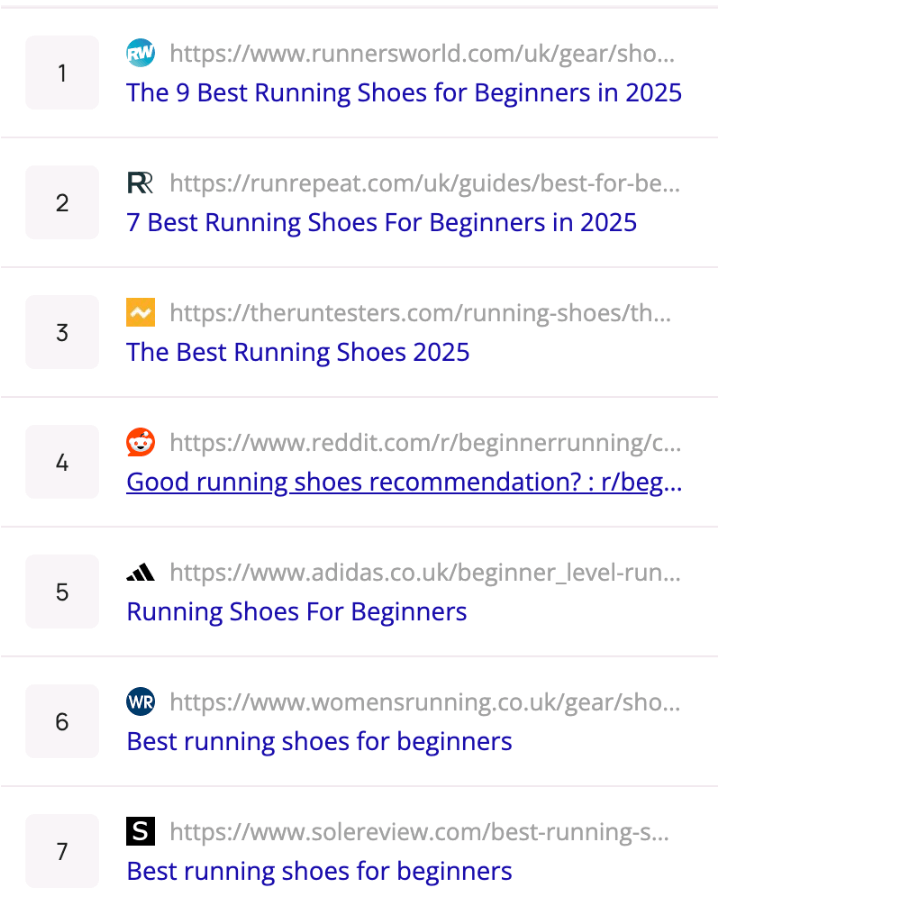
Task: Click rank badge number 7
Action: tap(62, 851)
